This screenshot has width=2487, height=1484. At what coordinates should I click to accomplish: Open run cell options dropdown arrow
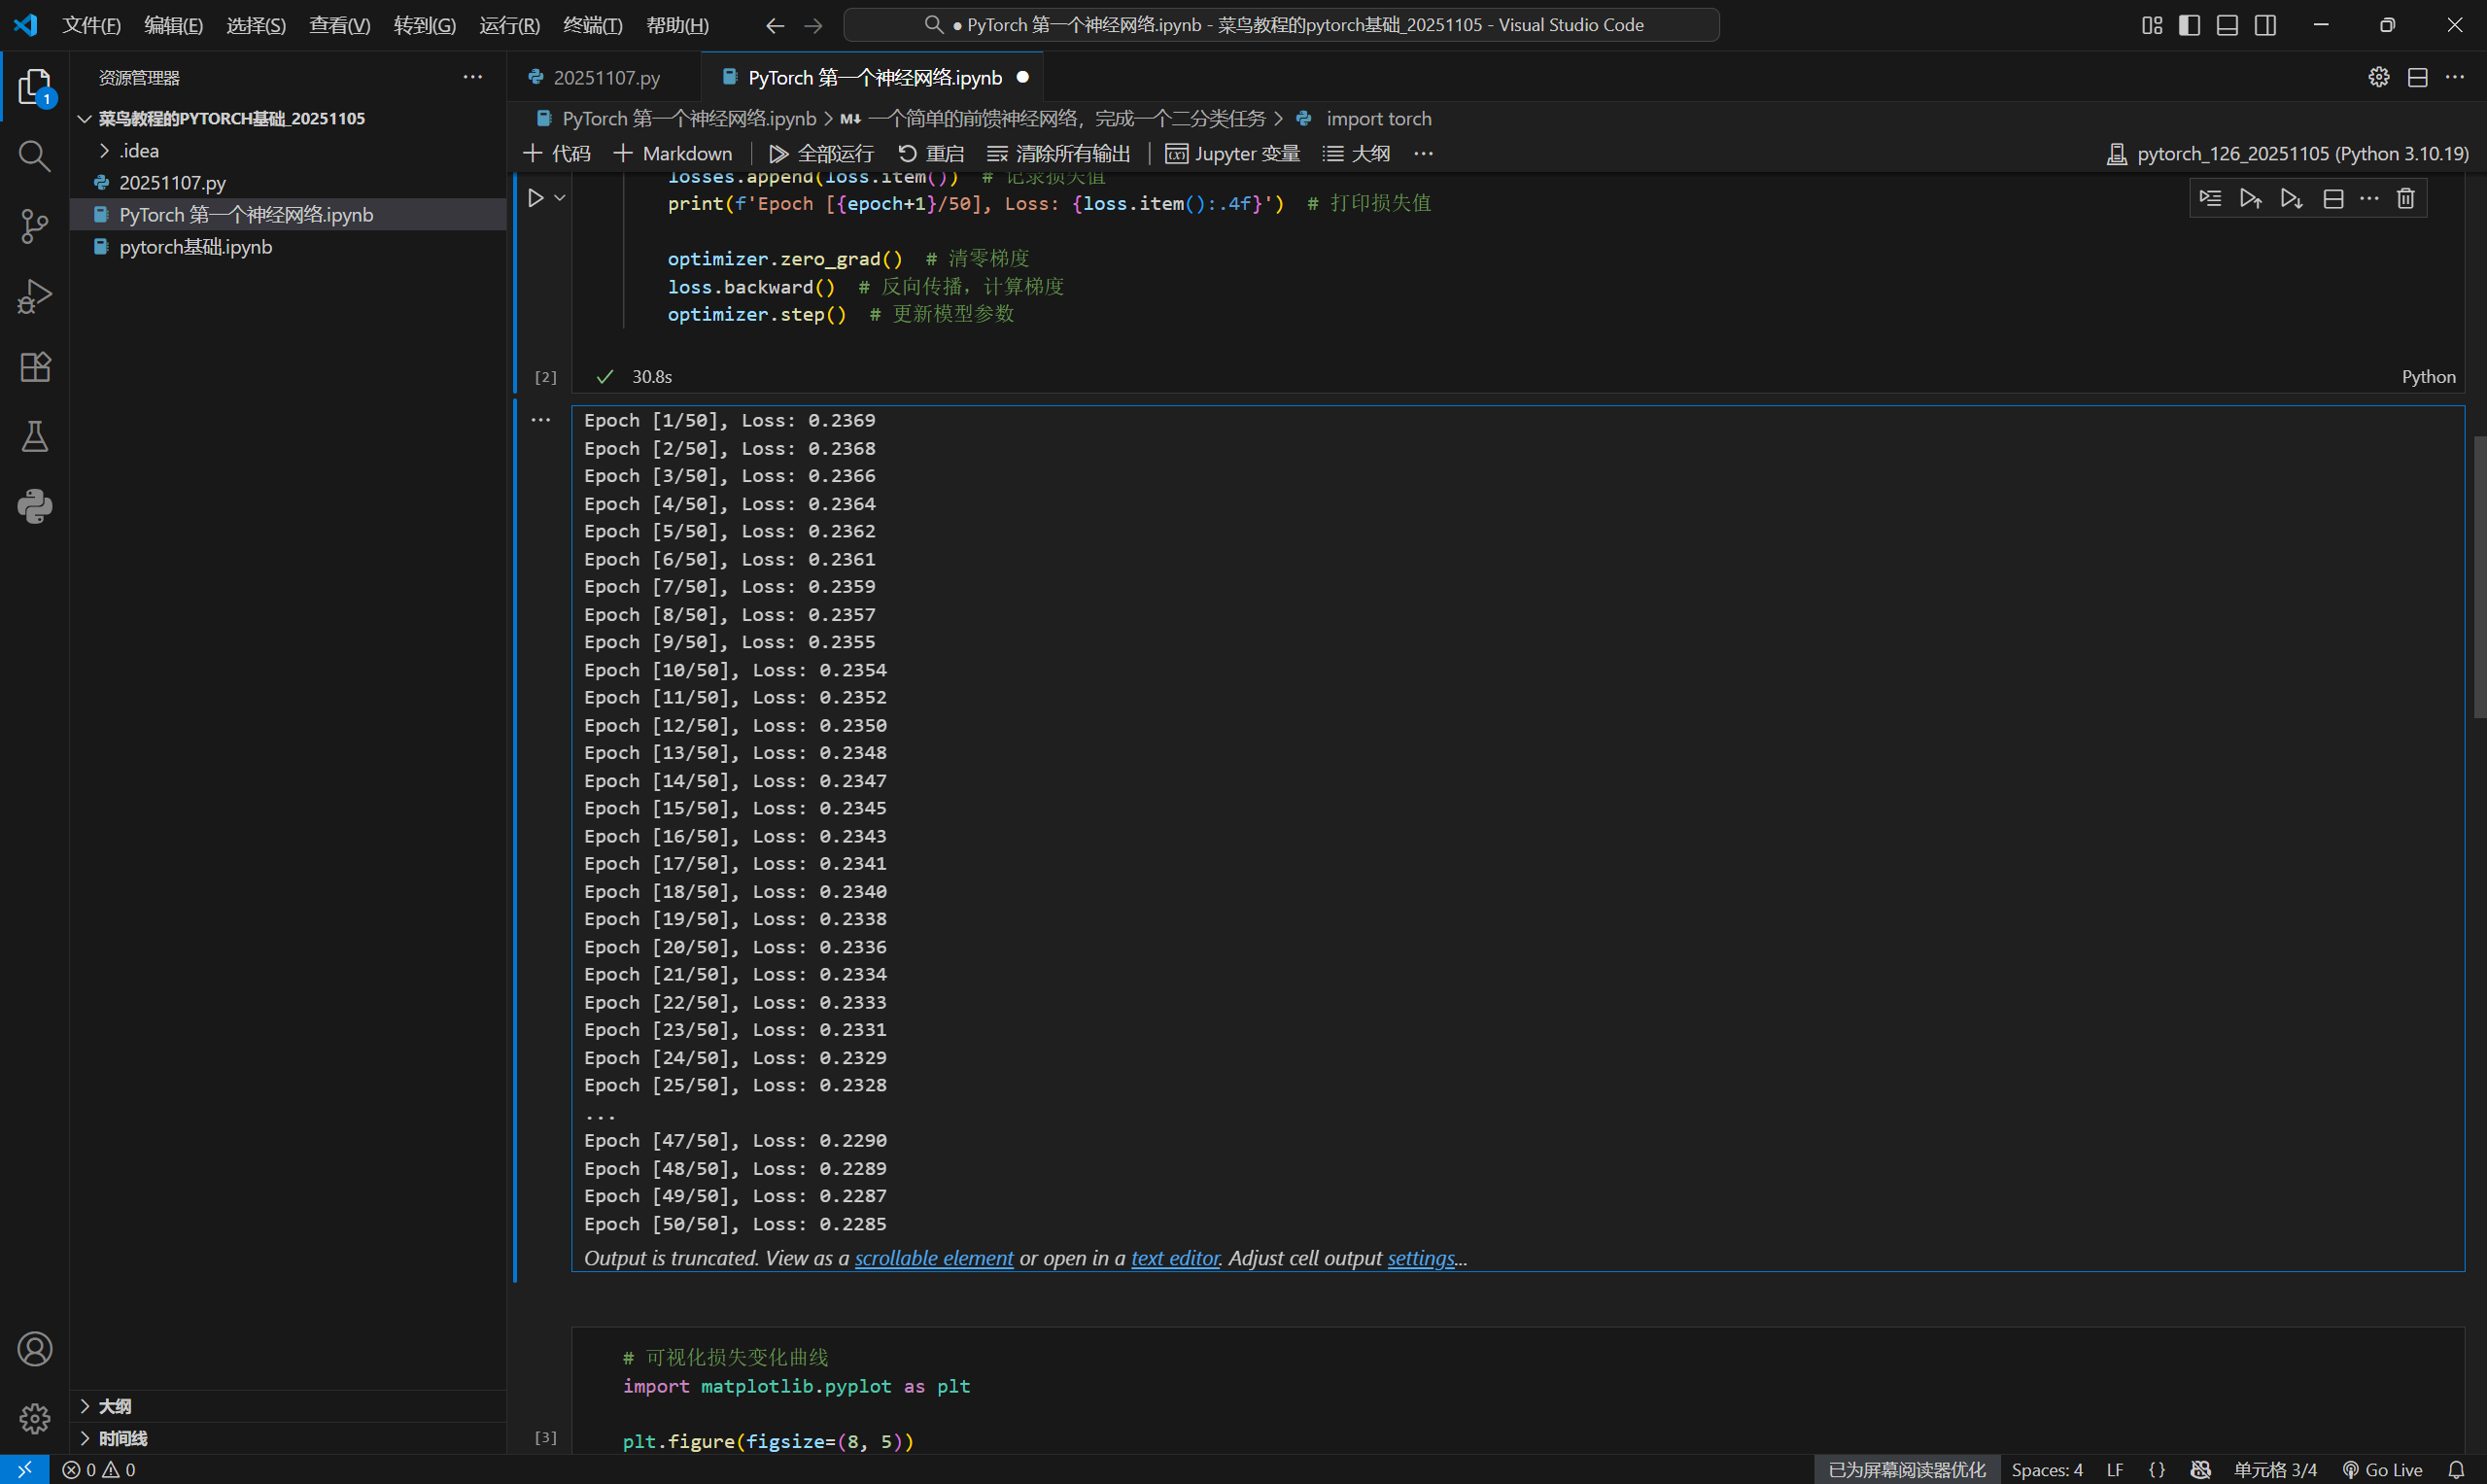(560, 198)
